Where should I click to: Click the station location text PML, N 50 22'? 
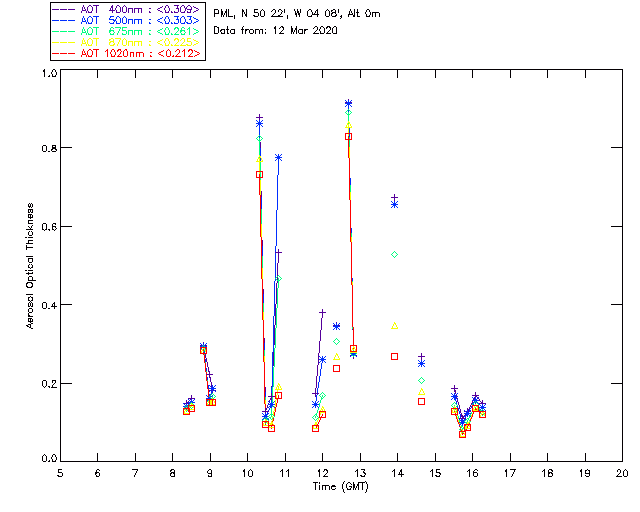(x=296, y=14)
